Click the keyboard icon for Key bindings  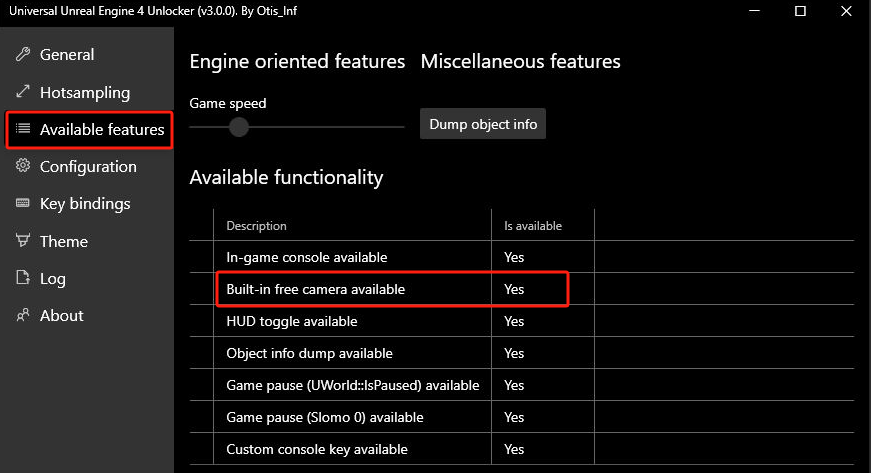coord(23,203)
